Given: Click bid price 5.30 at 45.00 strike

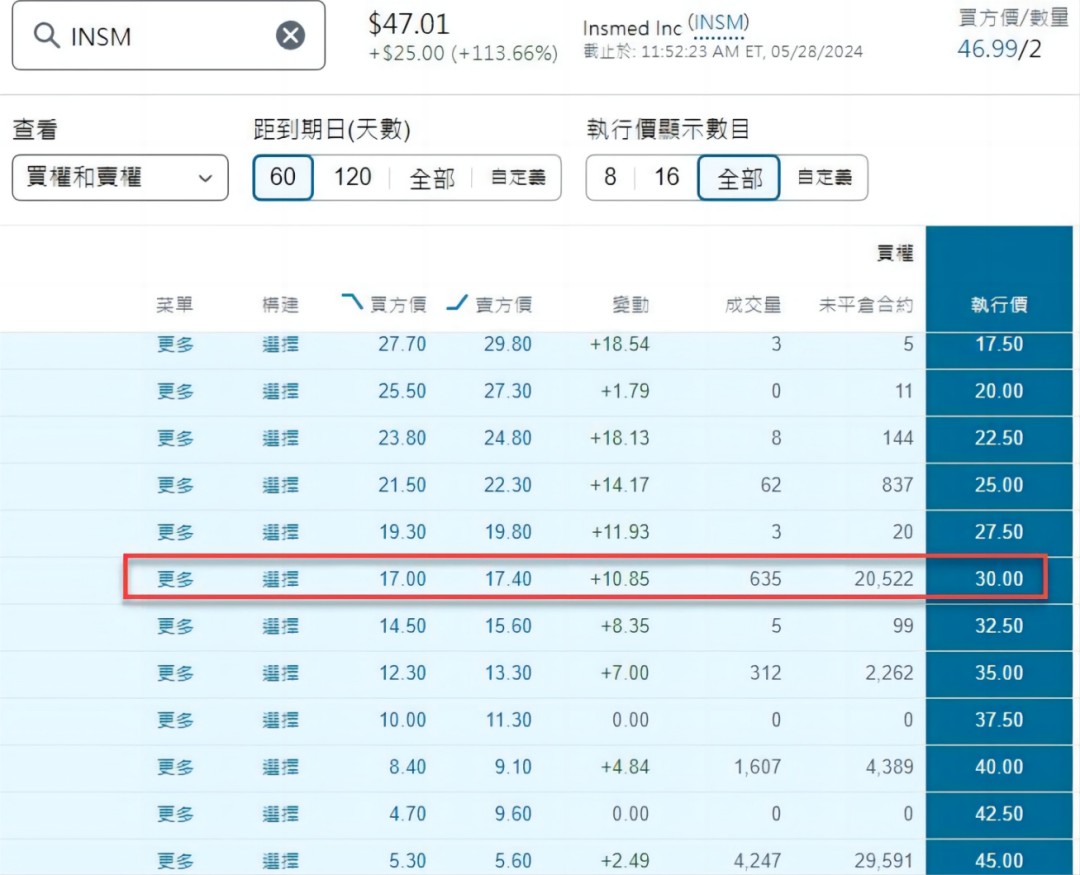Looking at the screenshot, I should [407, 861].
